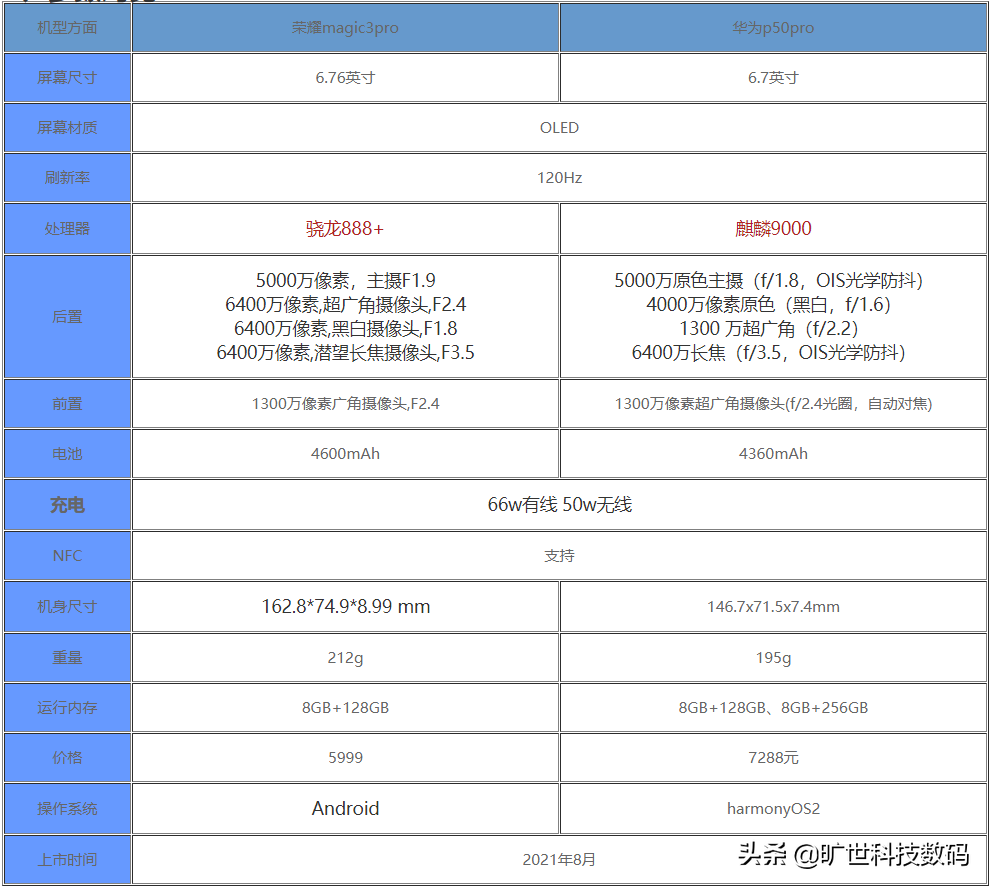This screenshot has height=889, width=992.
Task: Select the 7288元 price value
Action: click(x=773, y=757)
